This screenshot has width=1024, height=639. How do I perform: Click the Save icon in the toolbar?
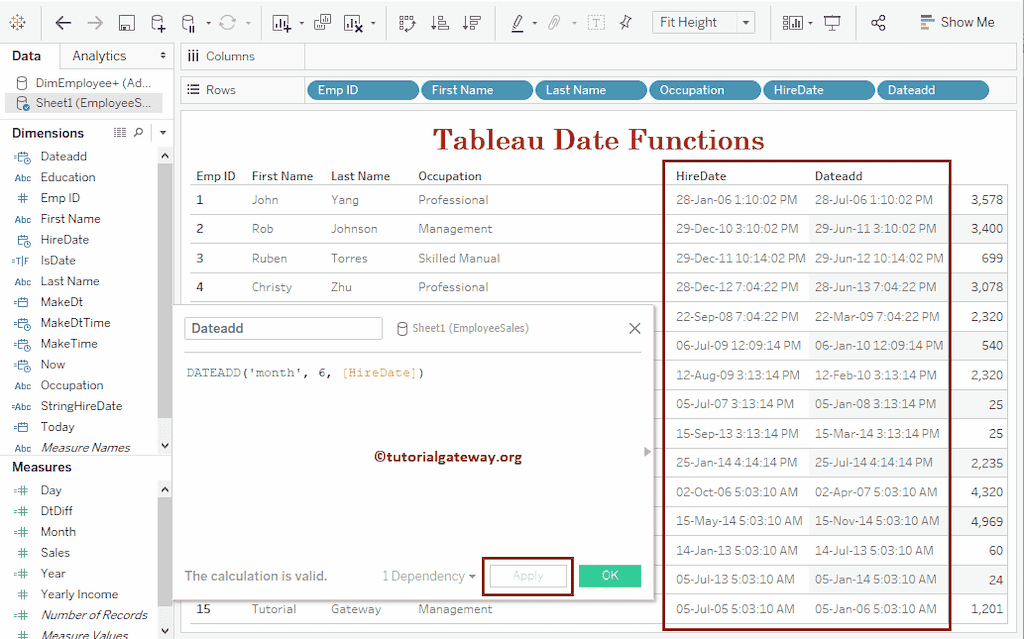click(x=127, y=21)
